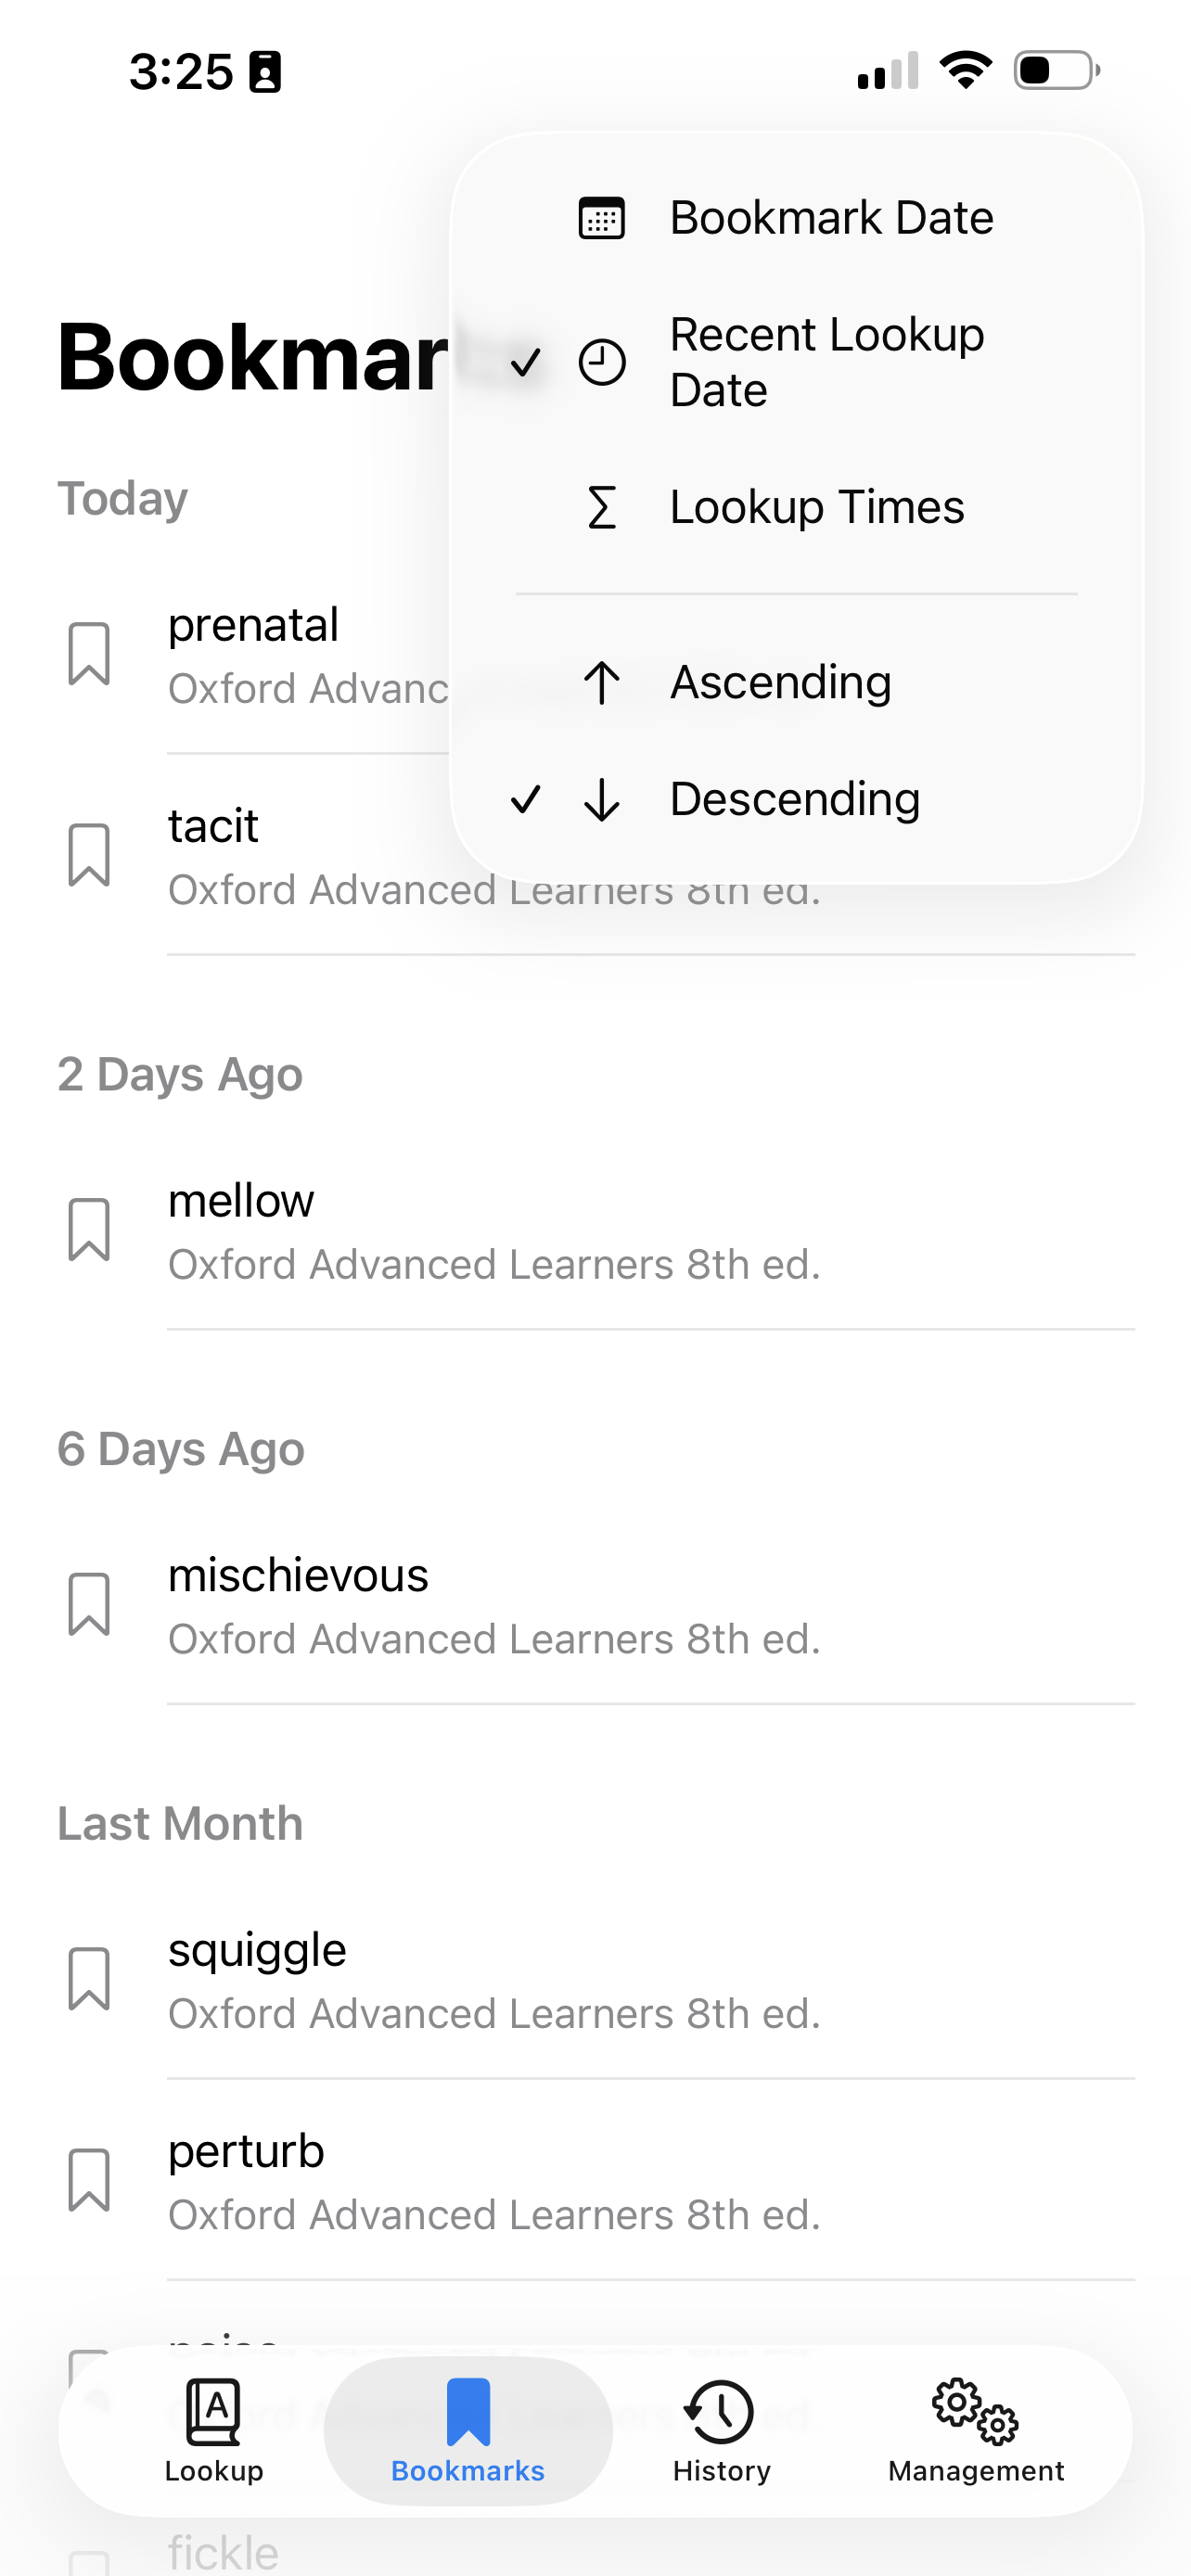Toggle the bookmark icon next to mischievous

coord(89,1605)
